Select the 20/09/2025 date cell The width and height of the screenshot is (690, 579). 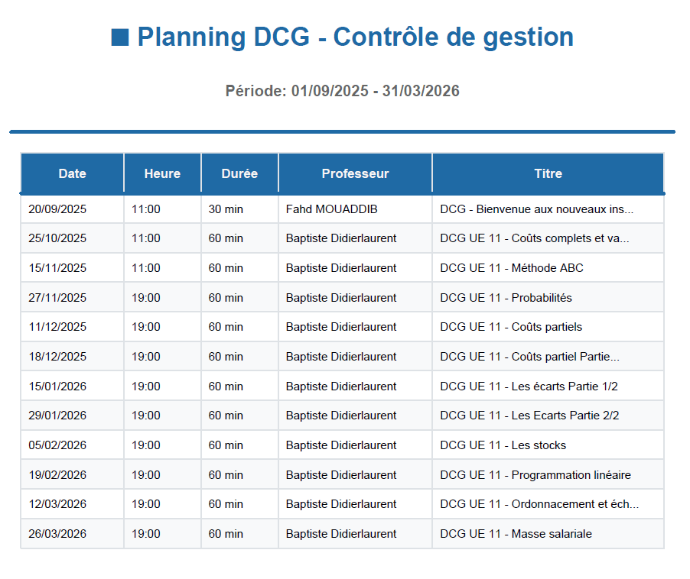pos(58,209)
